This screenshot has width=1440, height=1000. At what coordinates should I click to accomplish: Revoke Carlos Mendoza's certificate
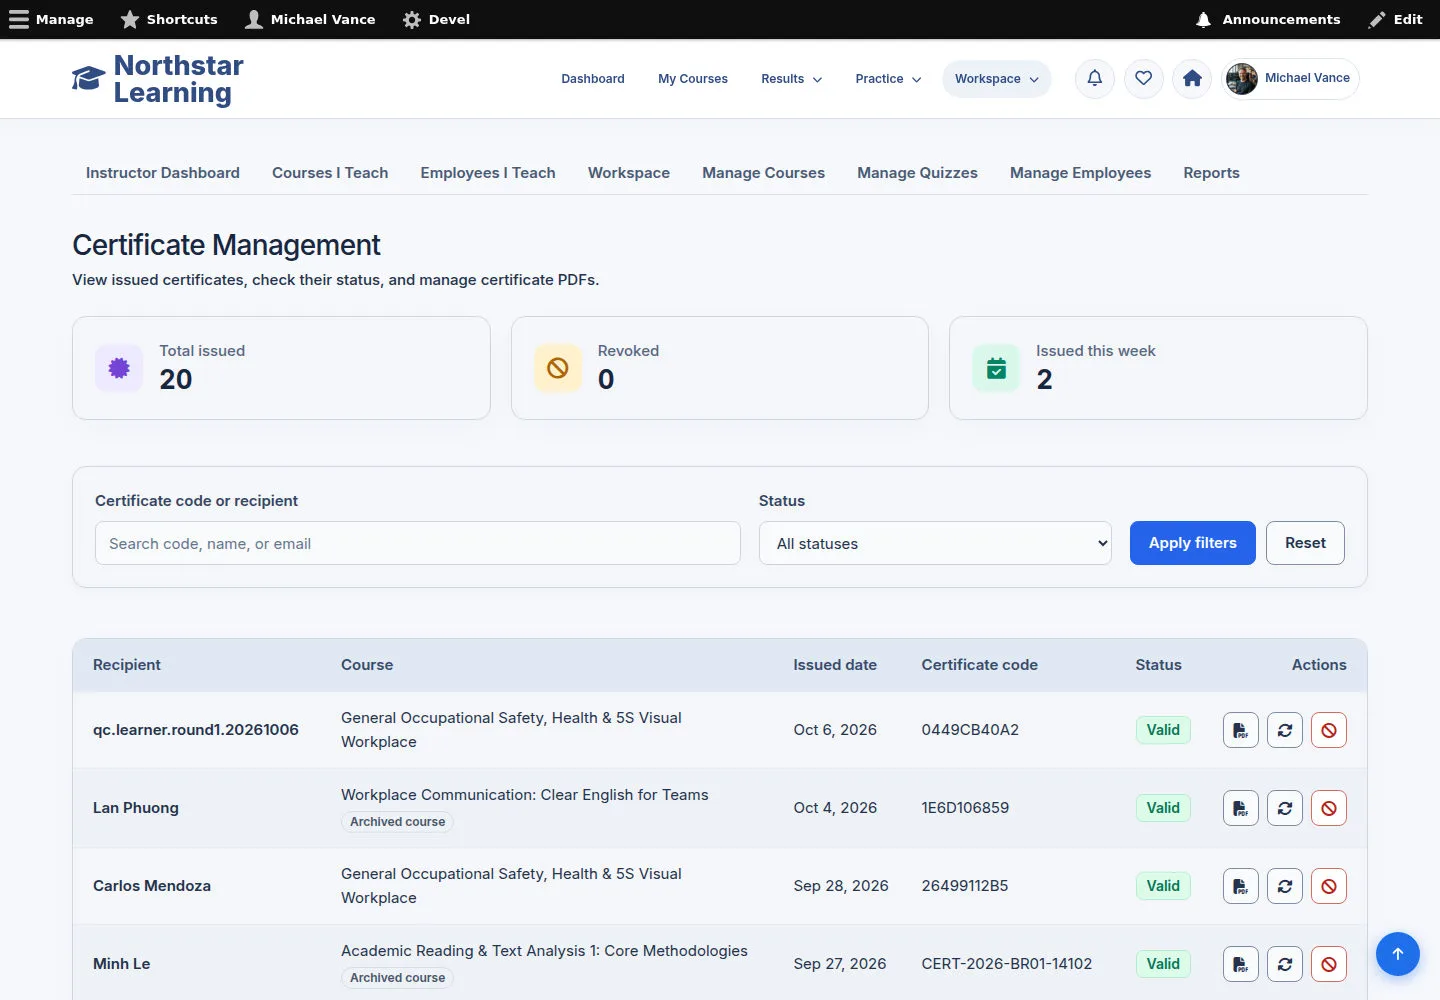[x=1329, y=886]
